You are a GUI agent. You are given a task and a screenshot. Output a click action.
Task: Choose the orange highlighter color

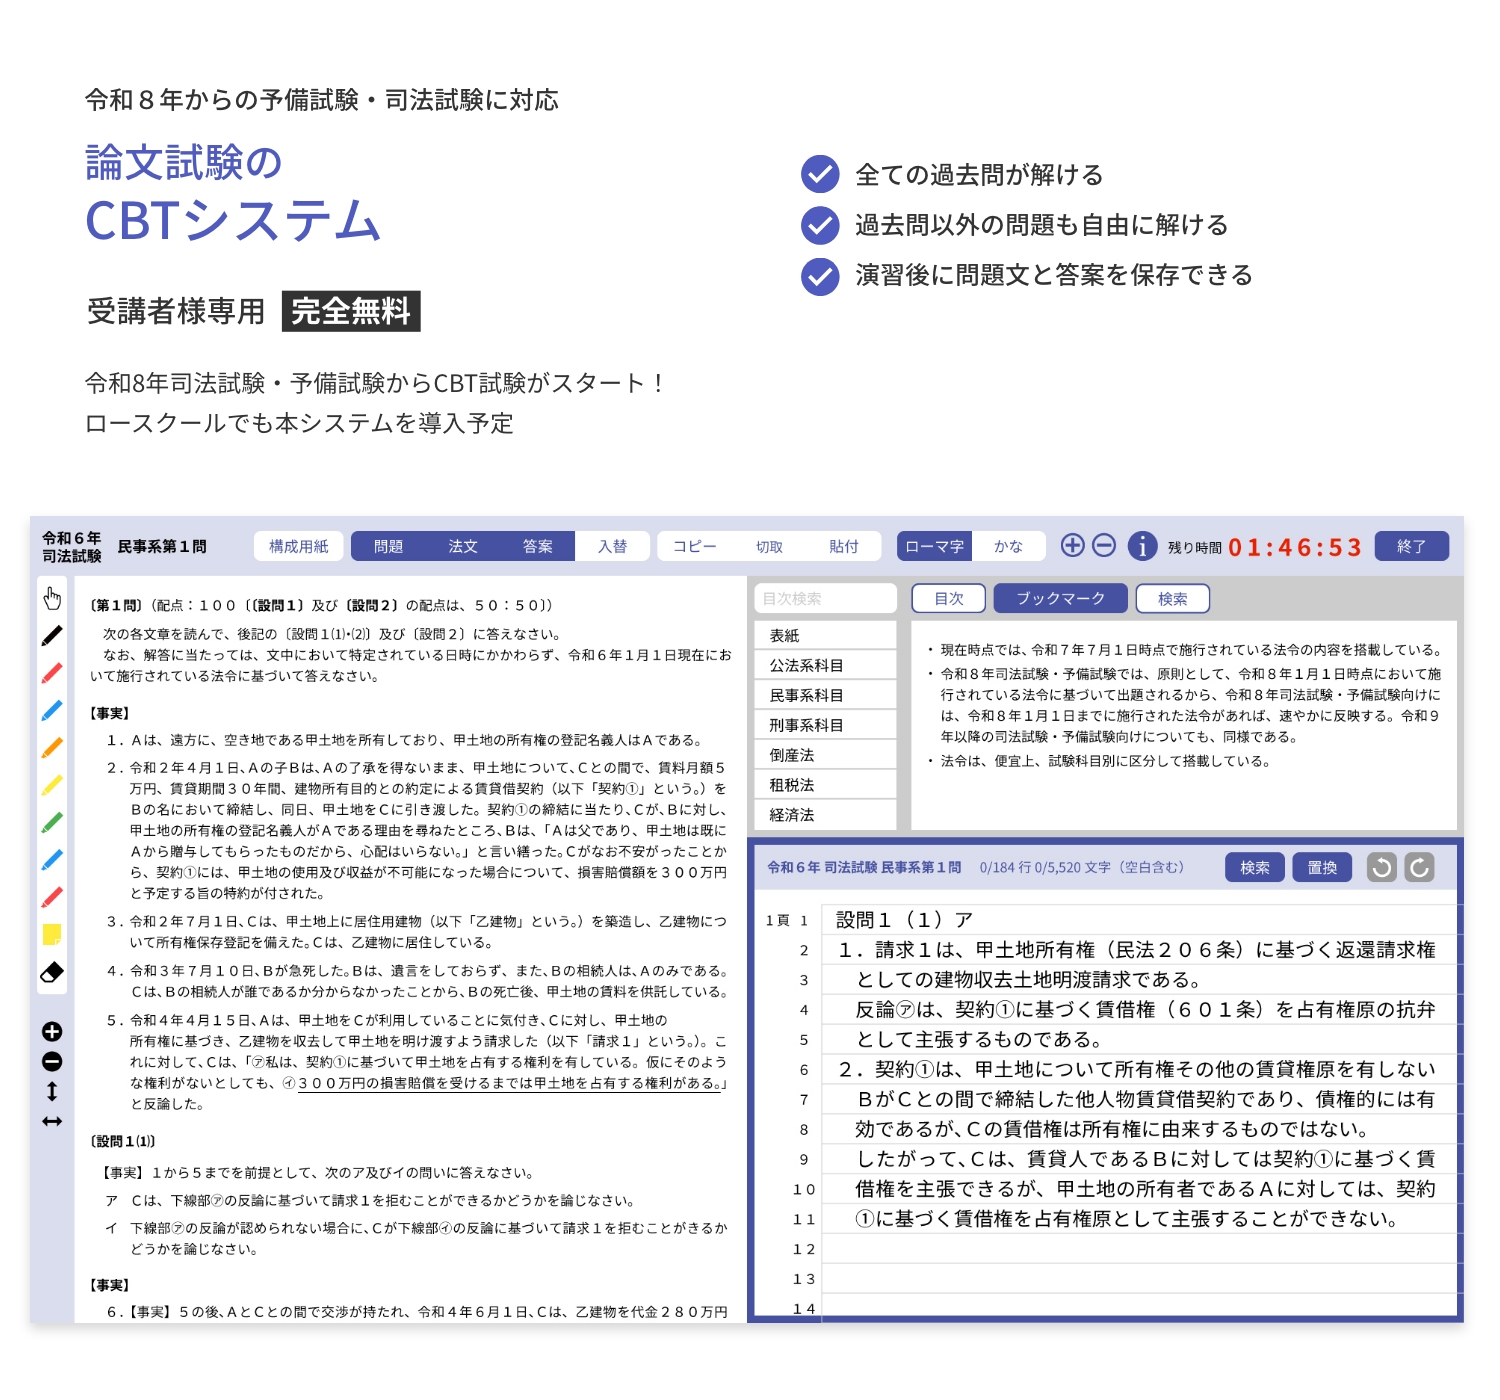coord(52,747)
